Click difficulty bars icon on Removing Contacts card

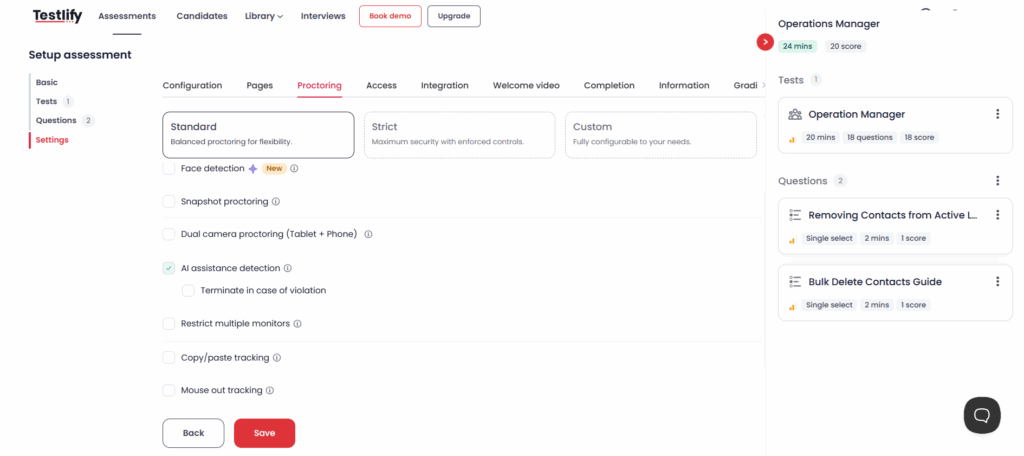[792, 240]
